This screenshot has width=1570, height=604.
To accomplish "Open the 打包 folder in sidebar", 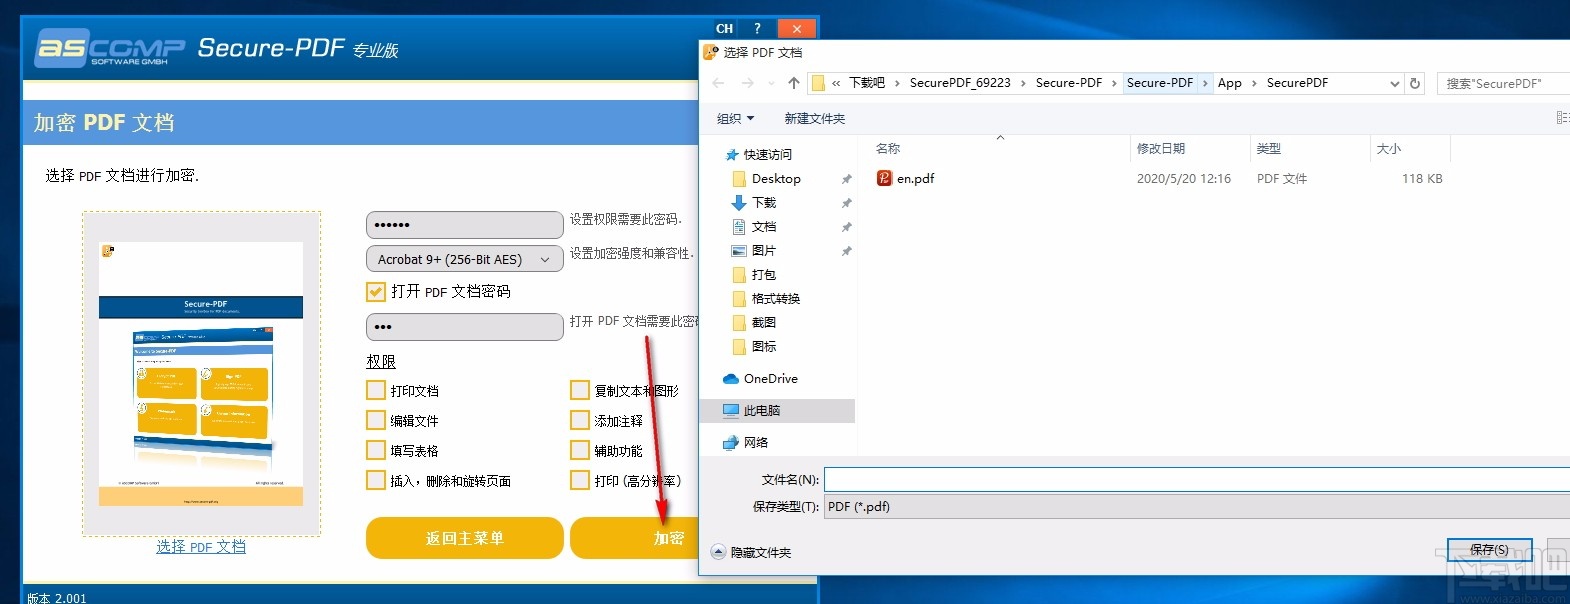I will pos(764,275).
